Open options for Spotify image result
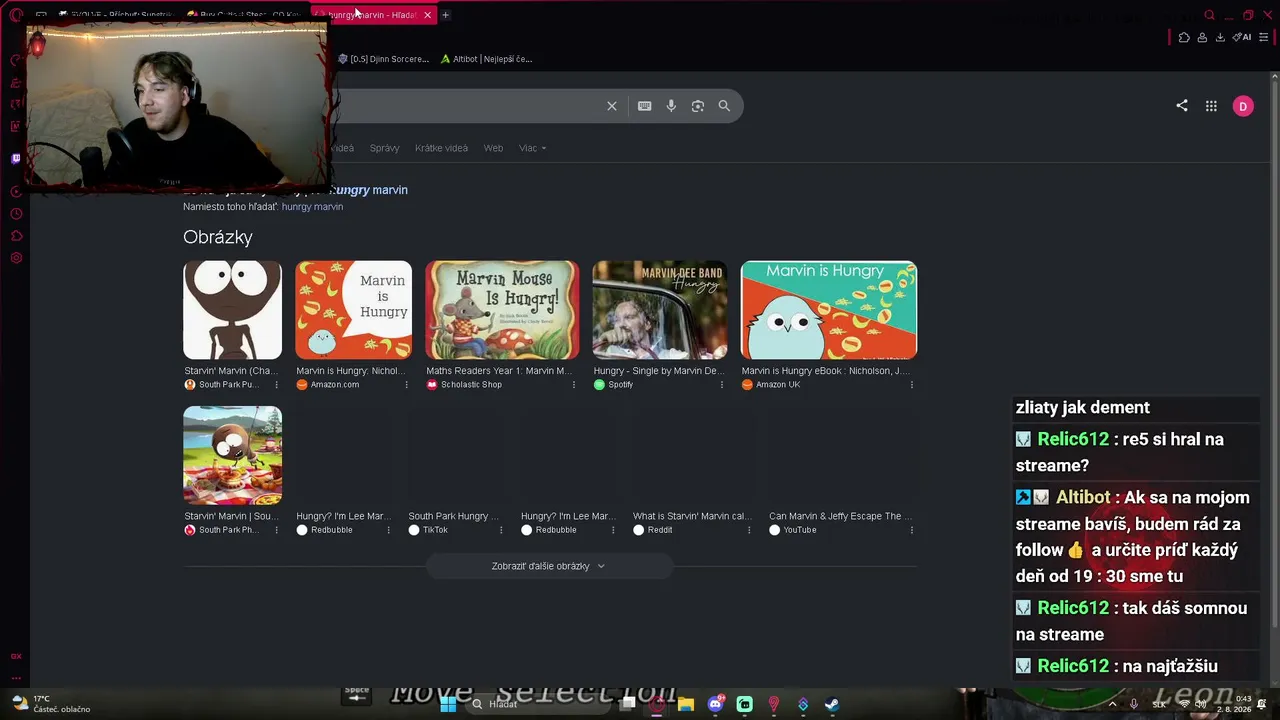 [x=722, y=385]
